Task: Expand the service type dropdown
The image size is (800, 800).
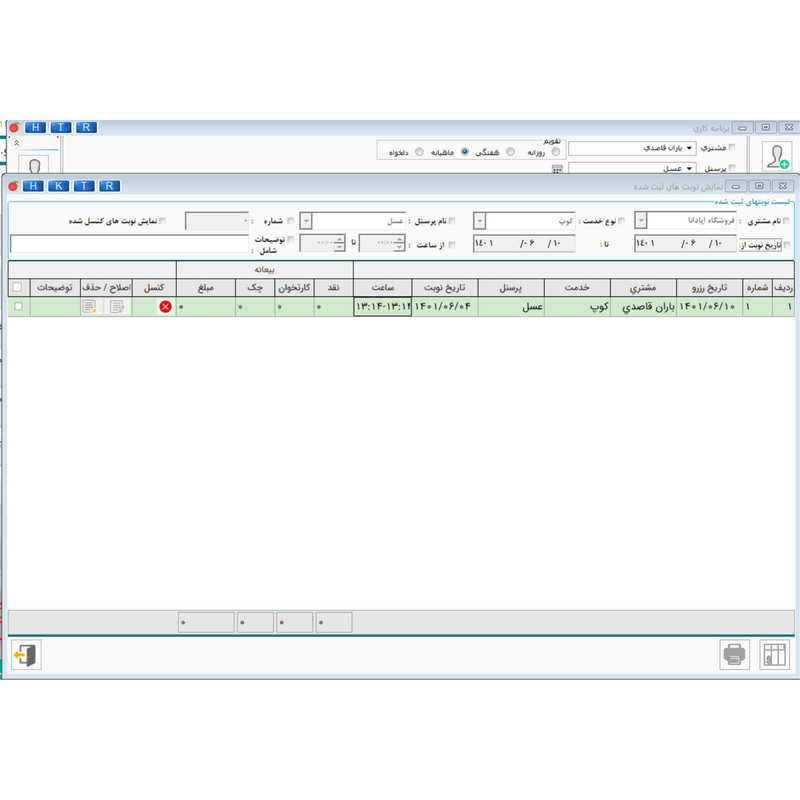Action: point(480,221)
